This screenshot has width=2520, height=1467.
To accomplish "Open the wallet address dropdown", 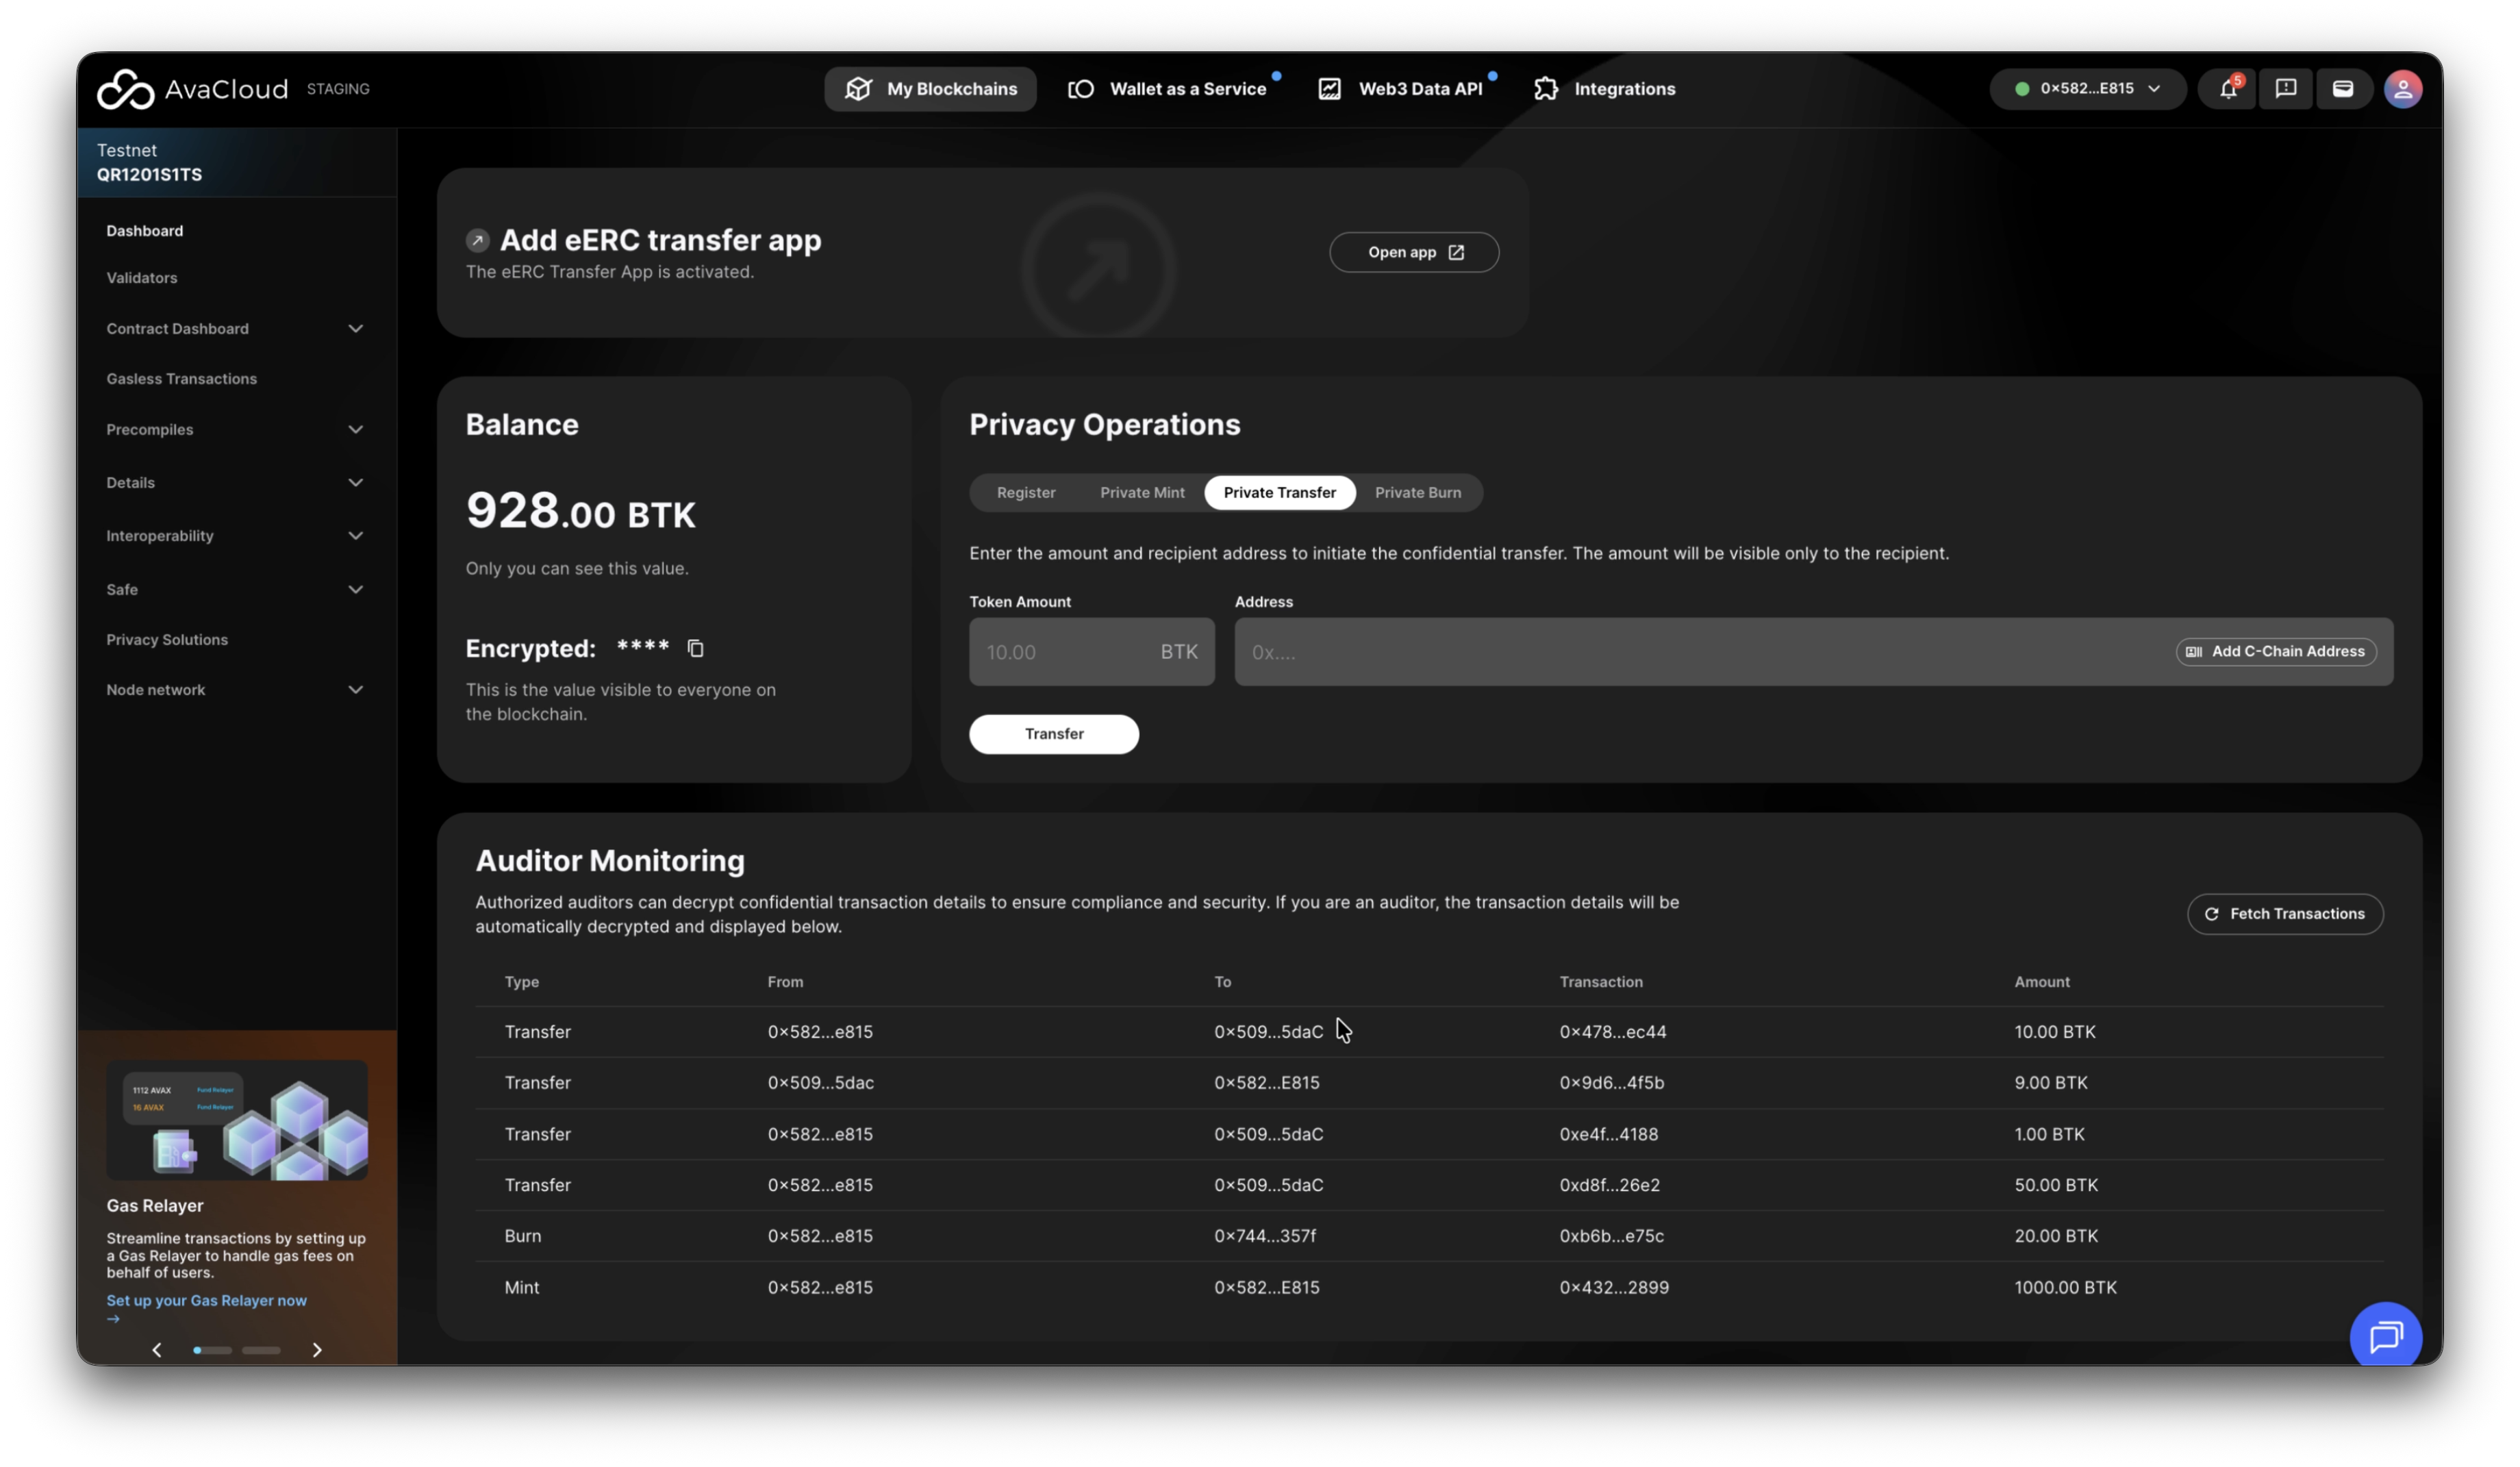I will coord(2087,89).
